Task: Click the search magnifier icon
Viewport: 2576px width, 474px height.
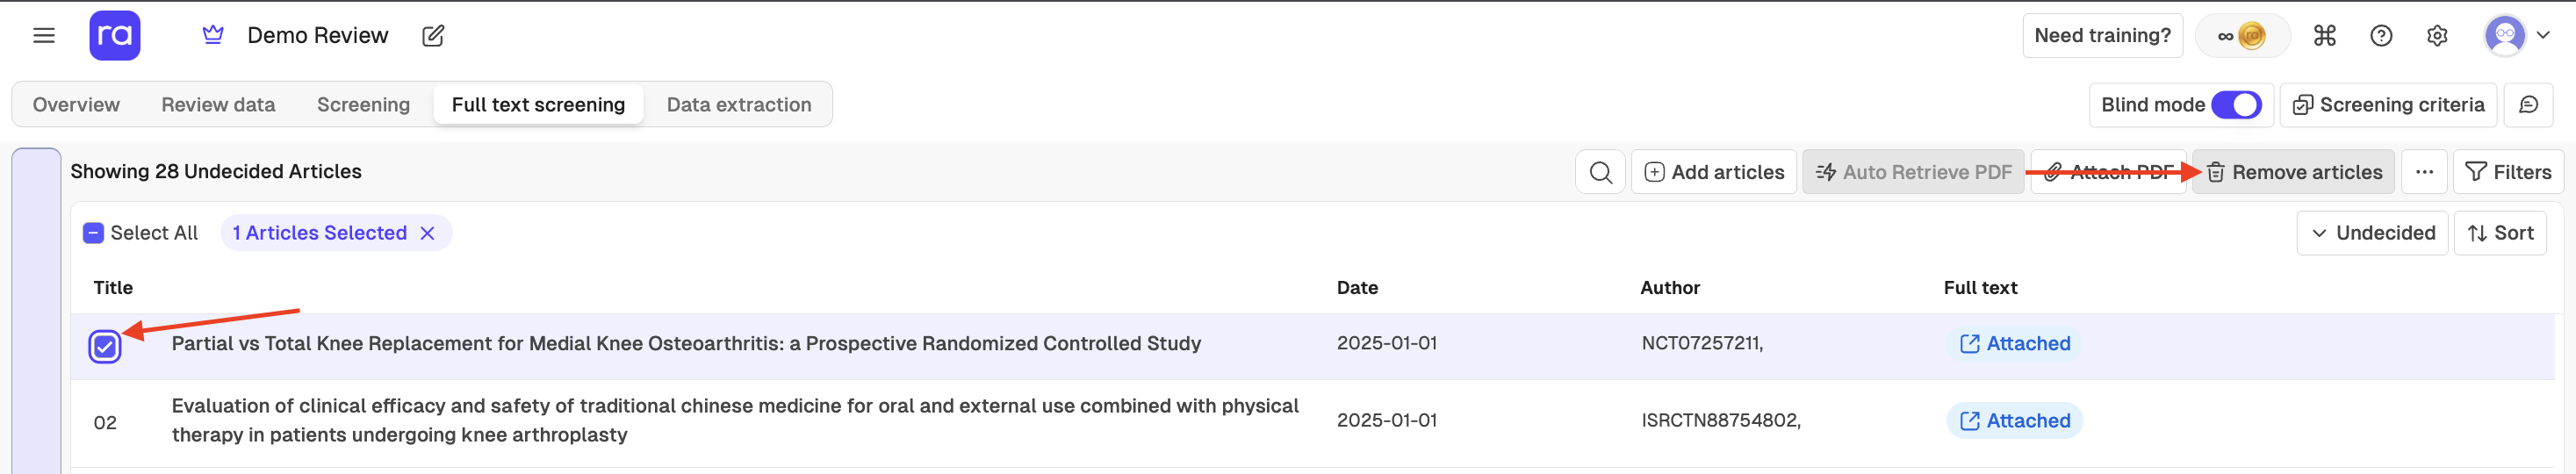Action: 1600,172
